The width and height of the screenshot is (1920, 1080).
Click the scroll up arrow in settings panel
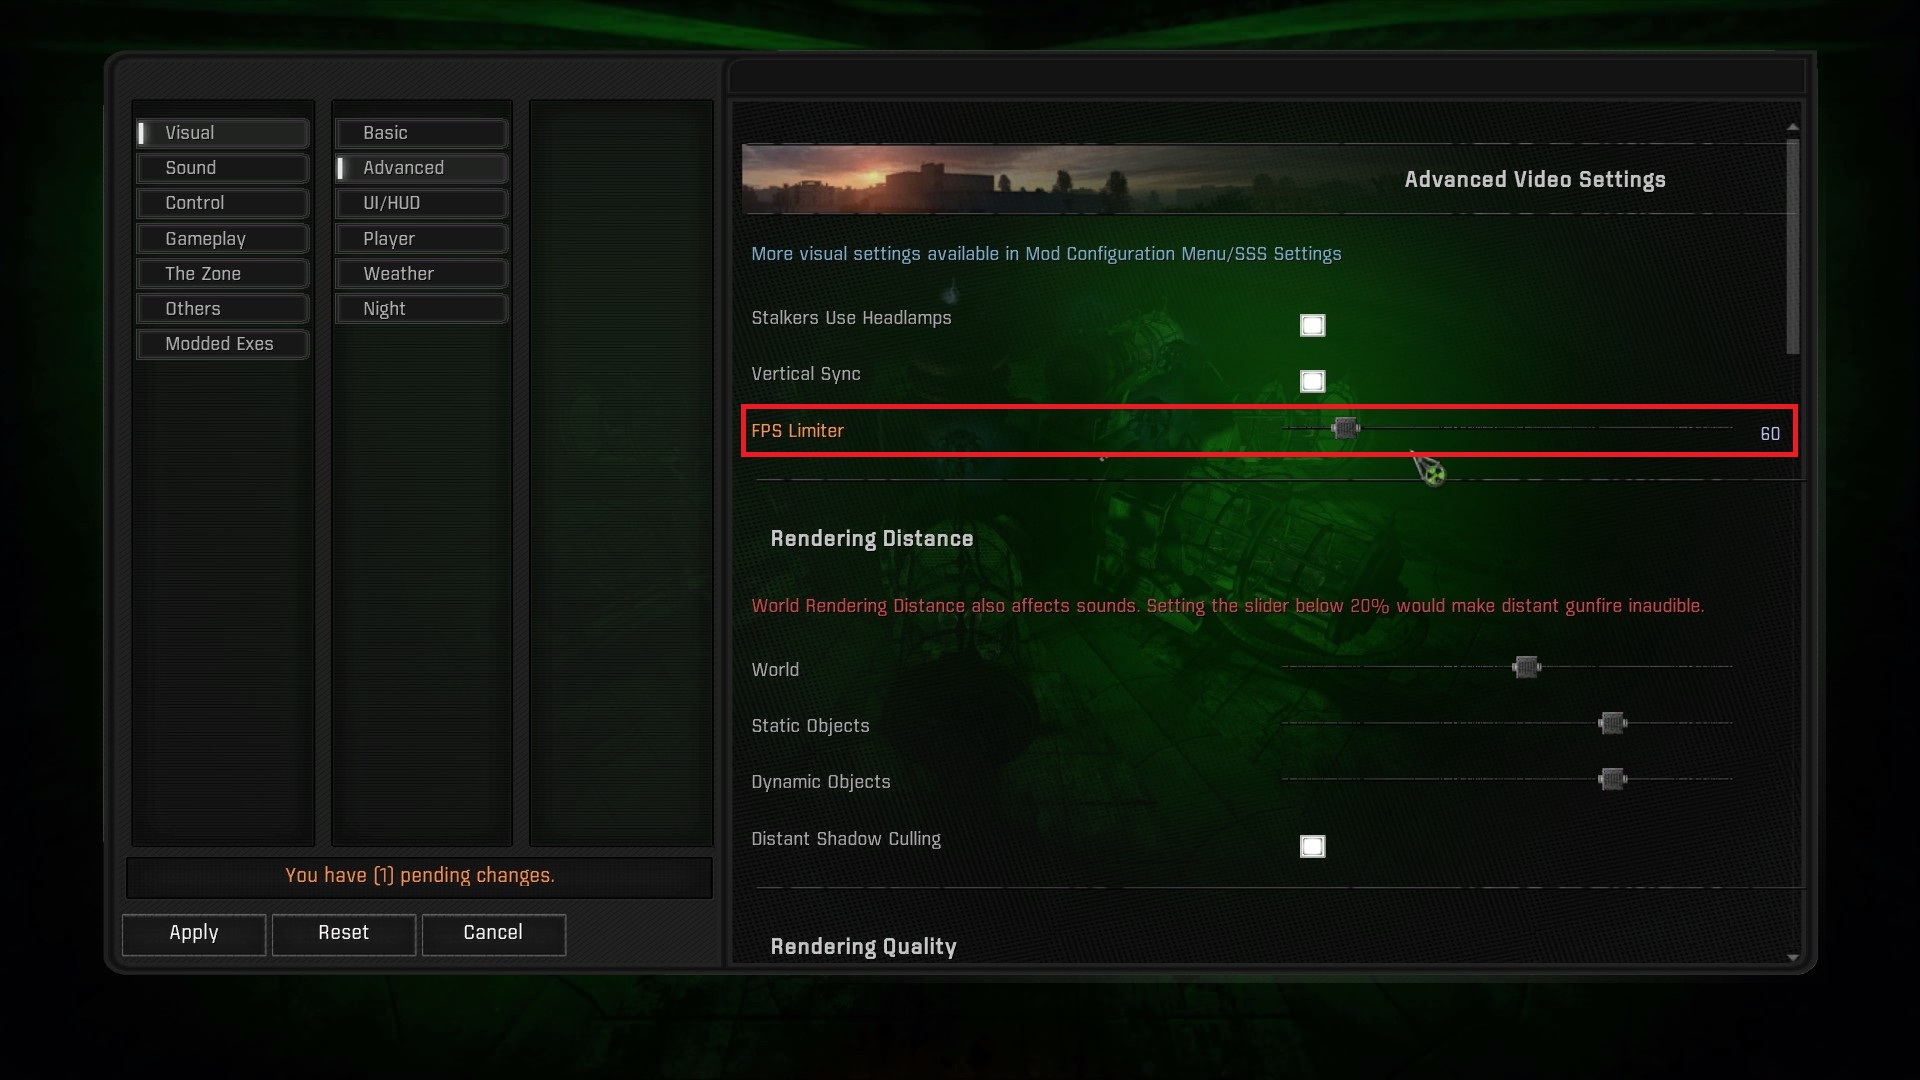[1792, 128]
